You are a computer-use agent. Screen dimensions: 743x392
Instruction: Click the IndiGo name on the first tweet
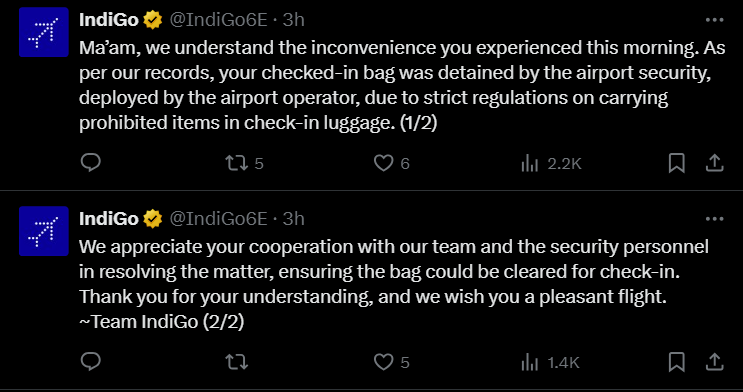pos(109,20)
